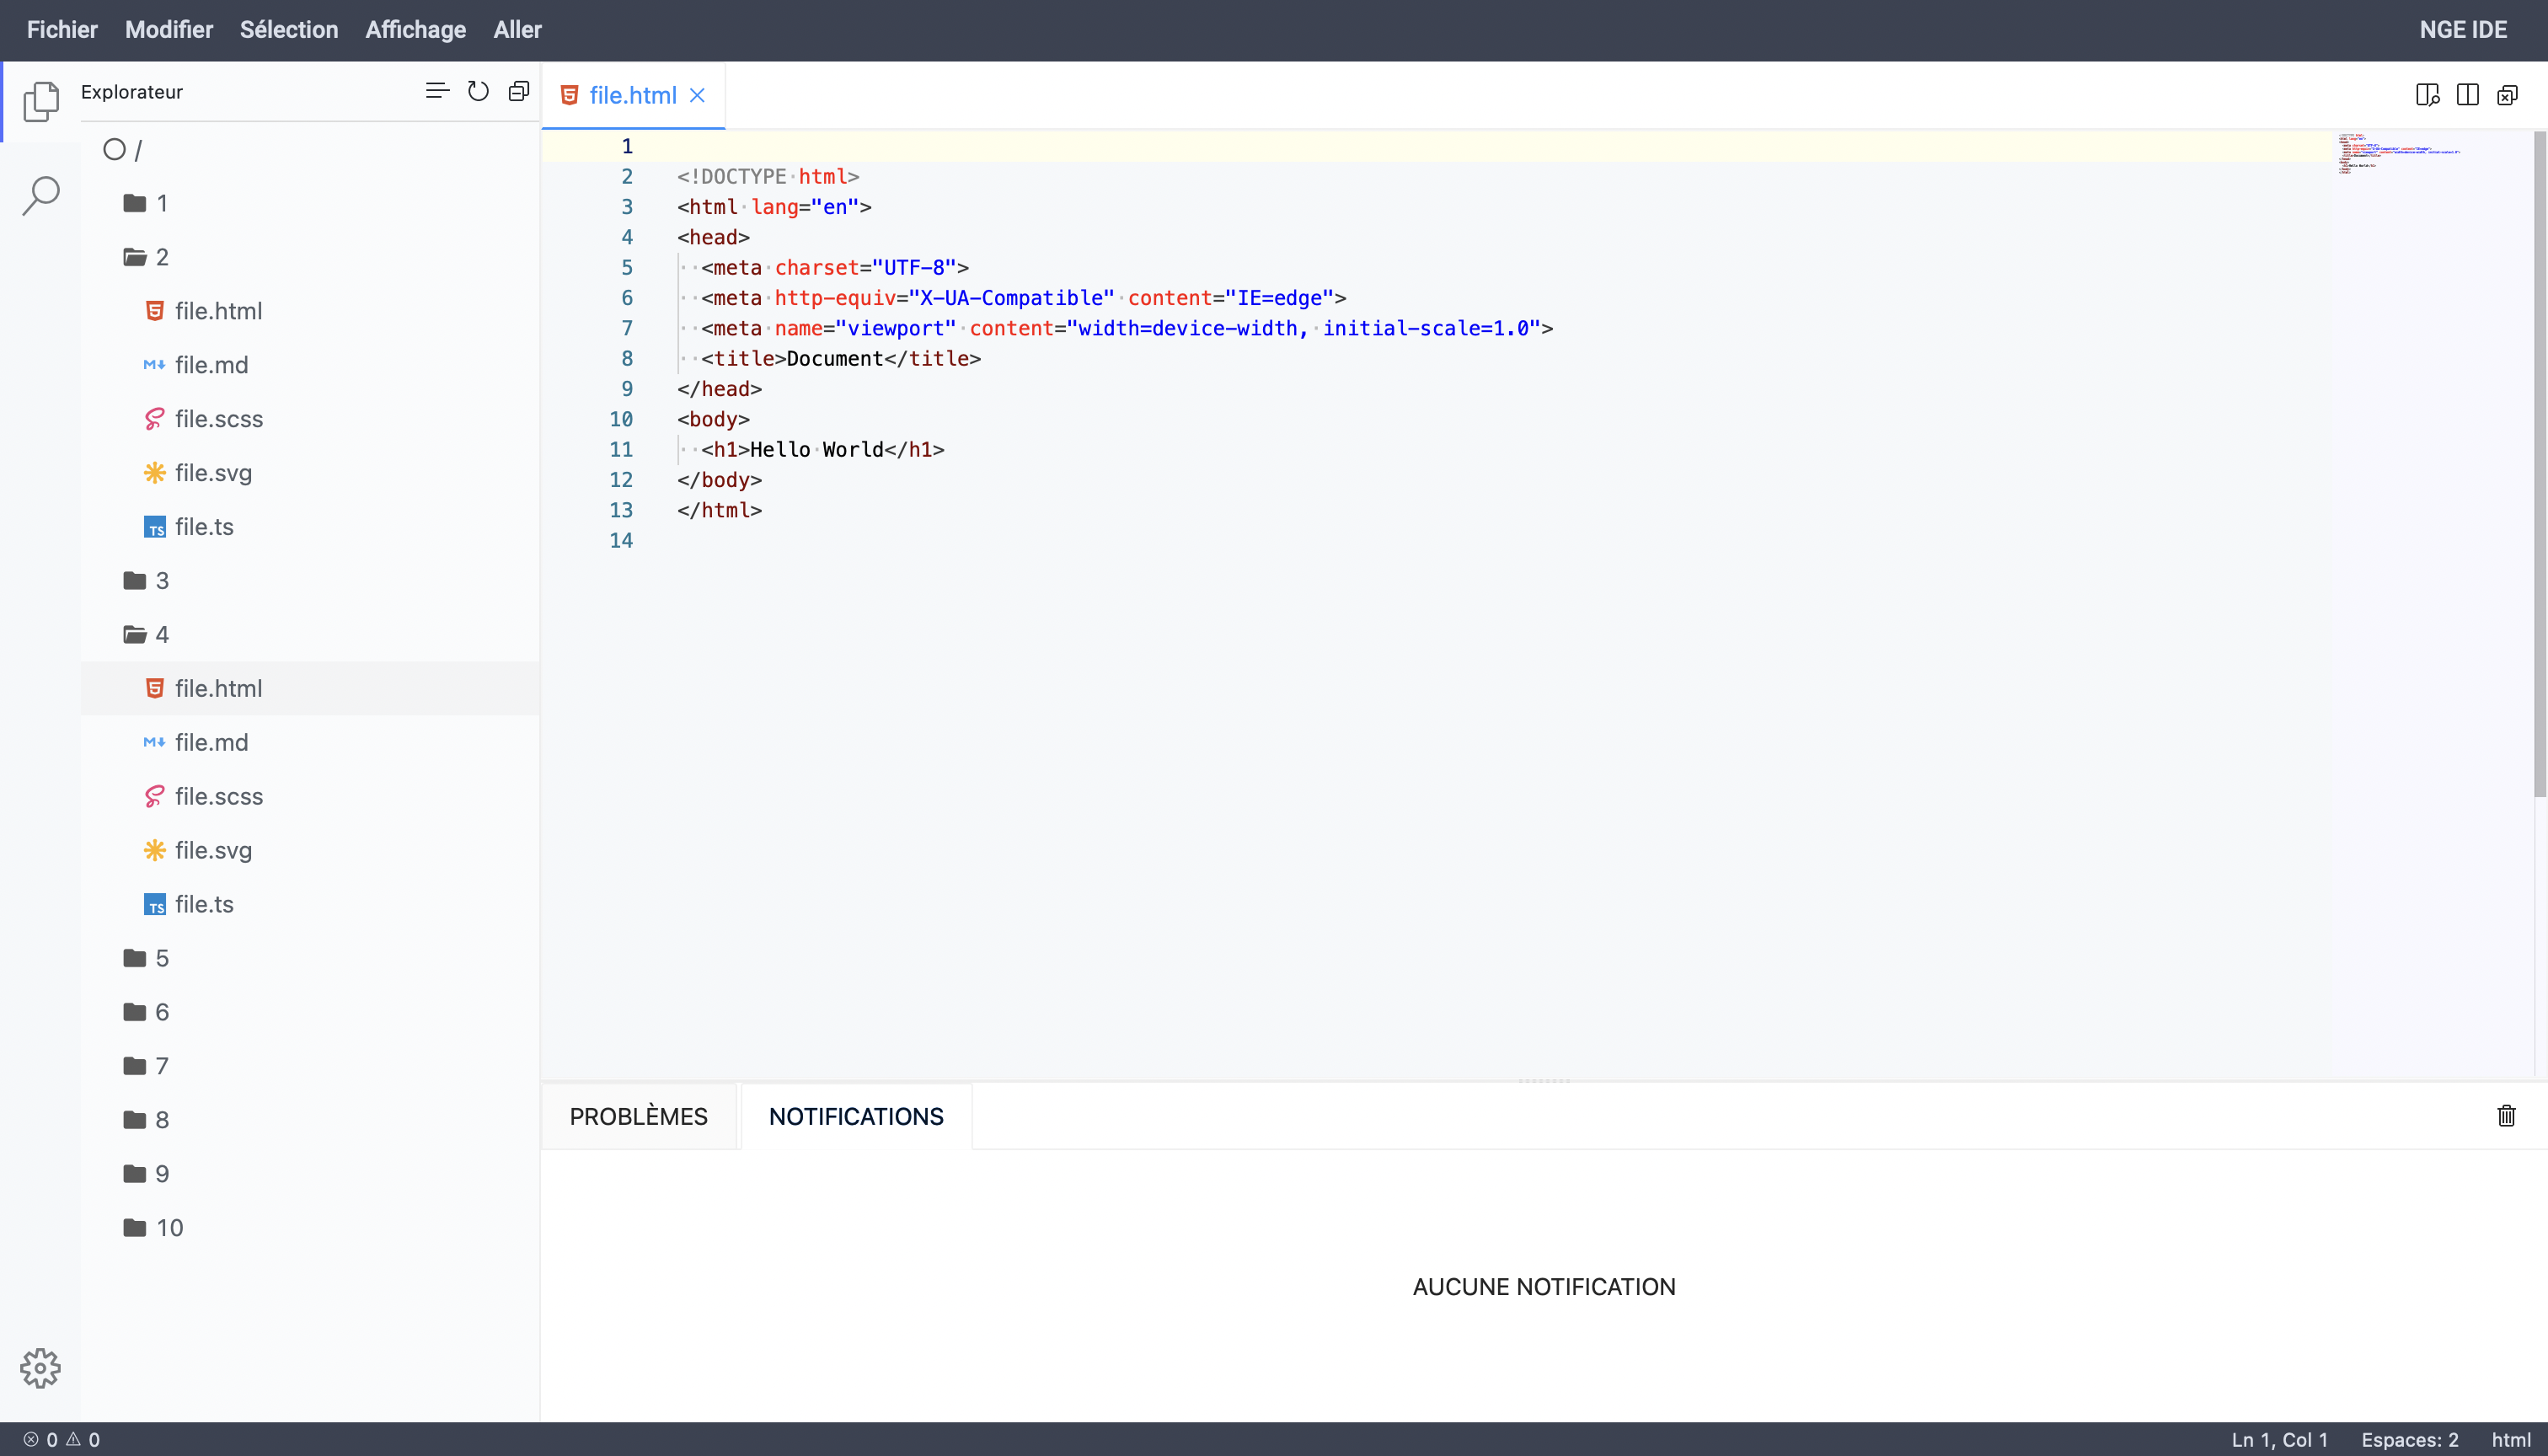2548x1456 pixels.
Task: Expand folder 1
Action: (x=310, y=203)
